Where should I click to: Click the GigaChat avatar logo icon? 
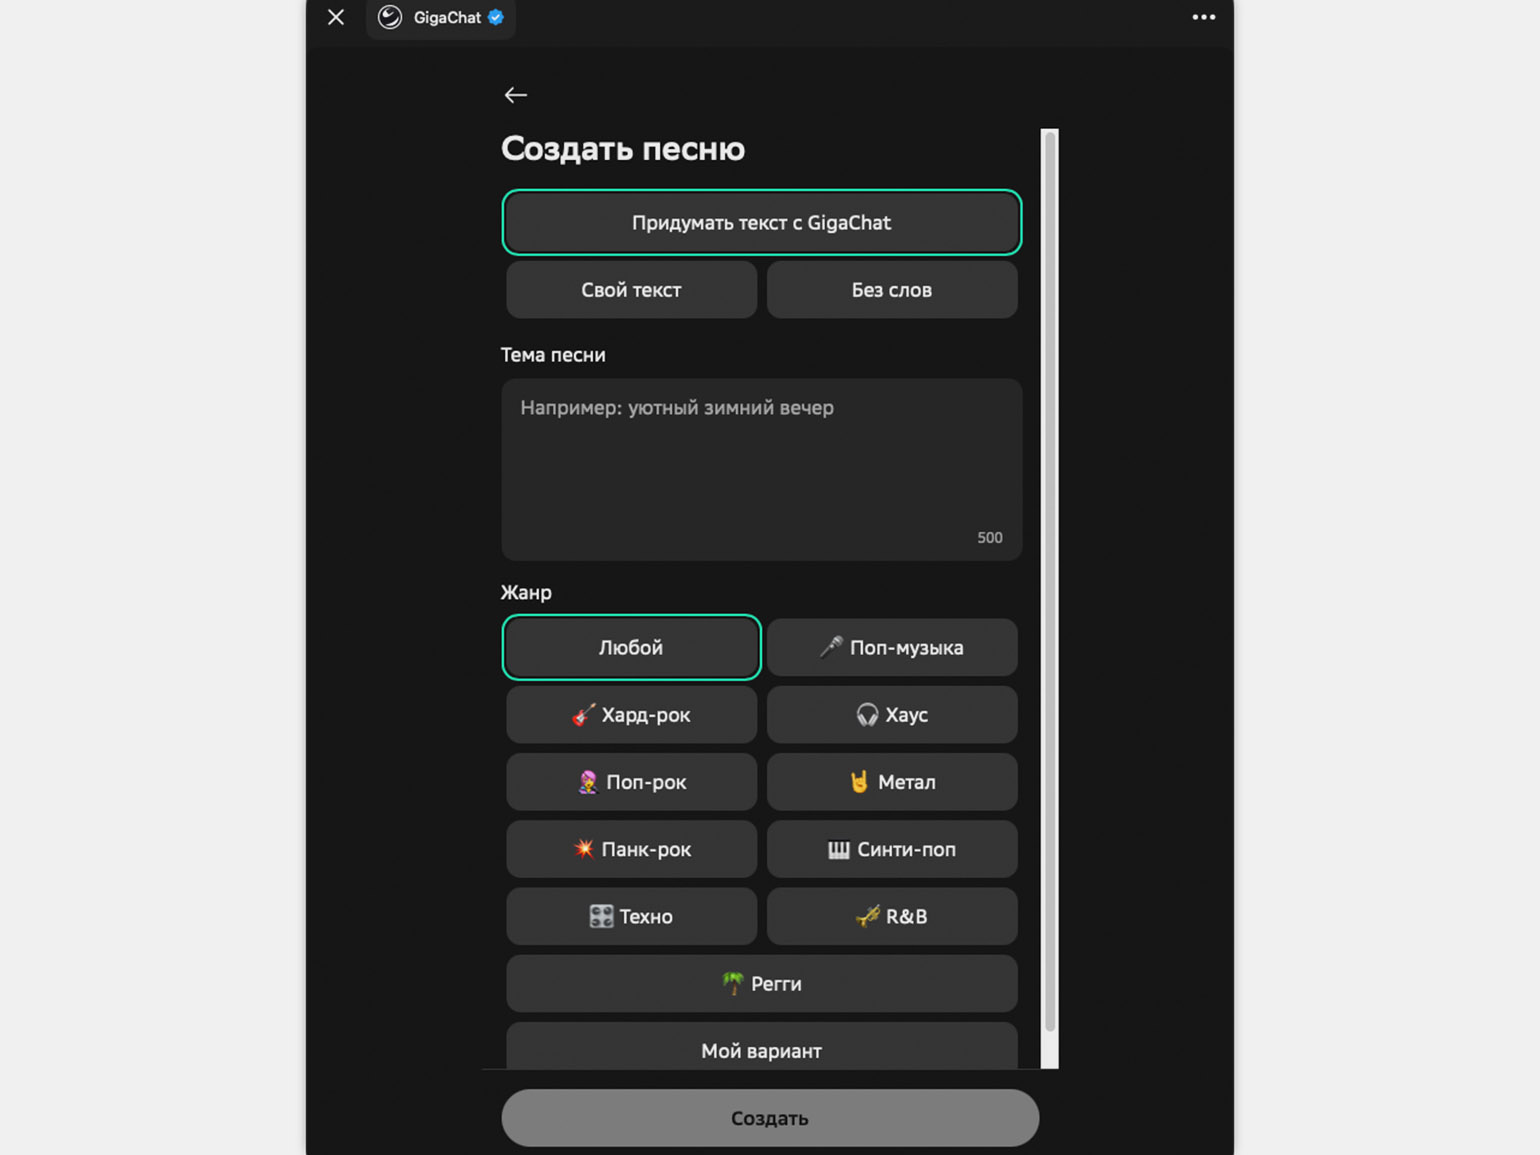tap(390, 17)
